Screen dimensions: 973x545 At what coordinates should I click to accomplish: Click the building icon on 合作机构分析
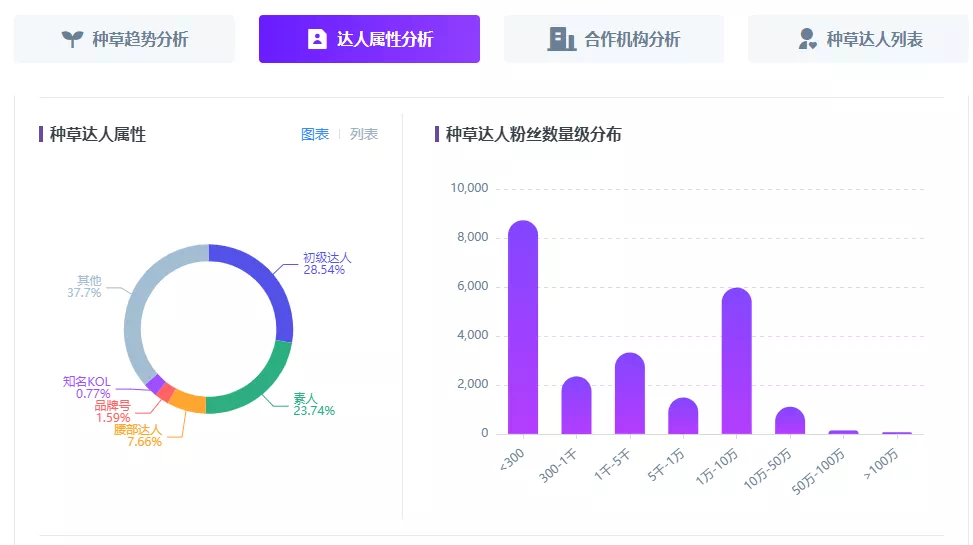(562, 39)
